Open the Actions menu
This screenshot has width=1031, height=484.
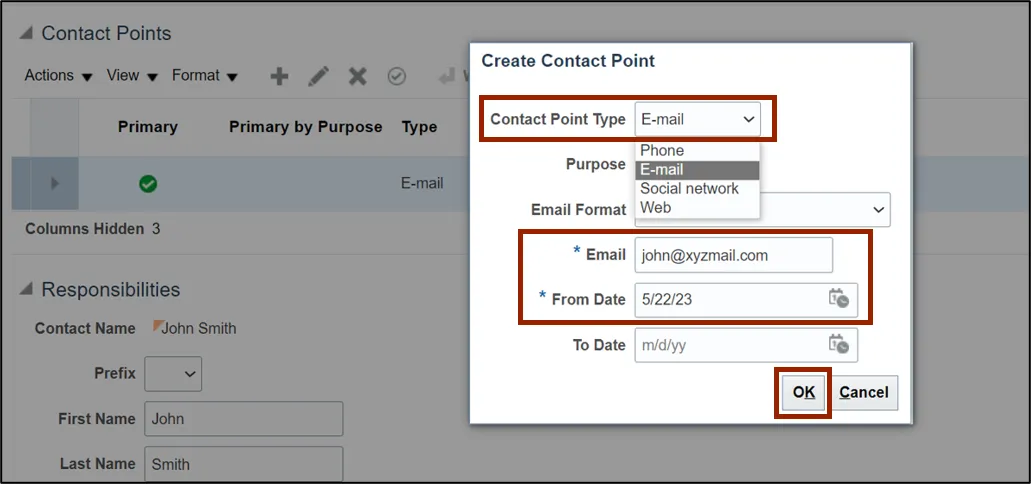(x=58, y=76)
